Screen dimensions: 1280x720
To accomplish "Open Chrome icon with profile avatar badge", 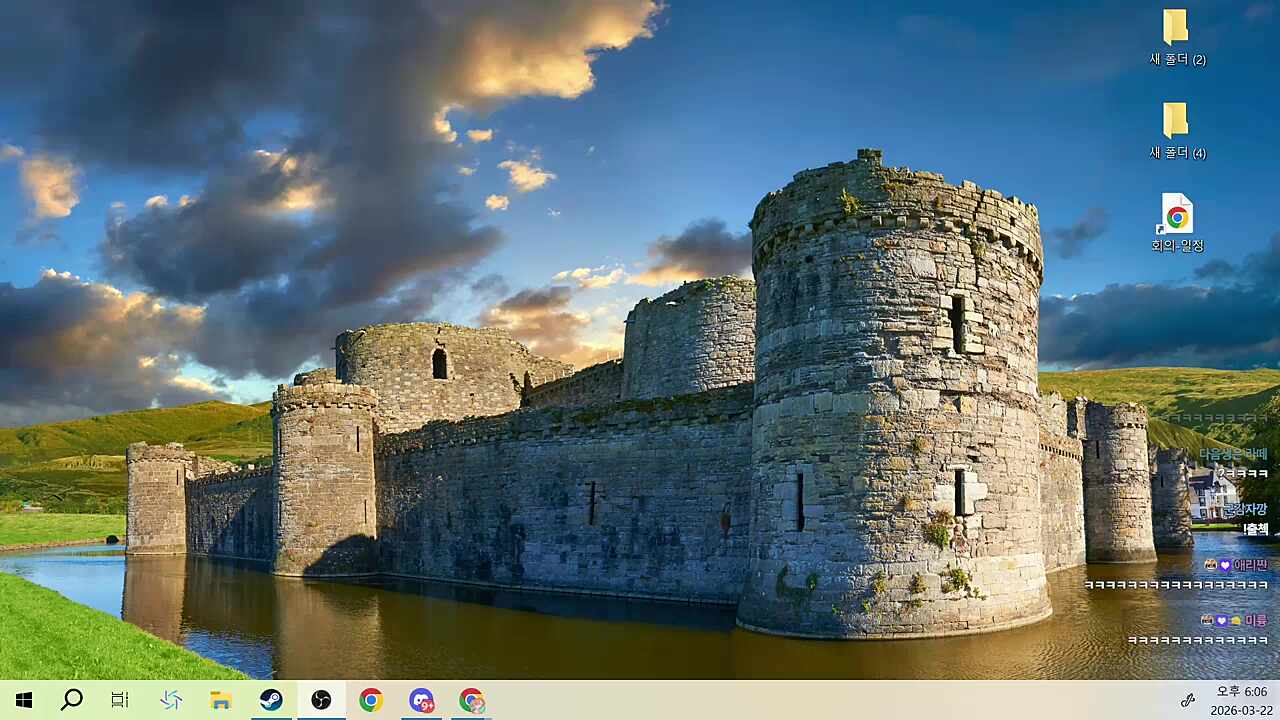I will 471,700.
